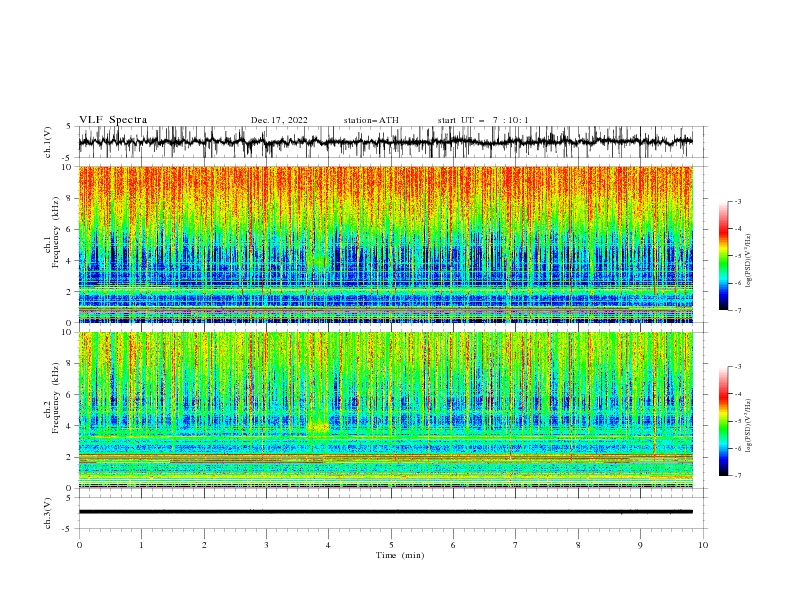
Task: Click the "-5" tick on ch.1 color bar
Action: click(737, 256)
